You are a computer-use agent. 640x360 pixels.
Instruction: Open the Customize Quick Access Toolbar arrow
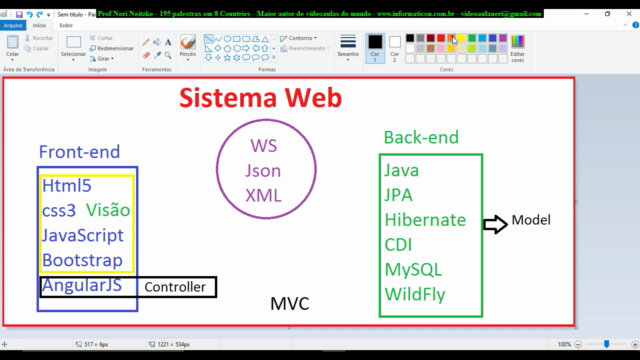[49, 14]
